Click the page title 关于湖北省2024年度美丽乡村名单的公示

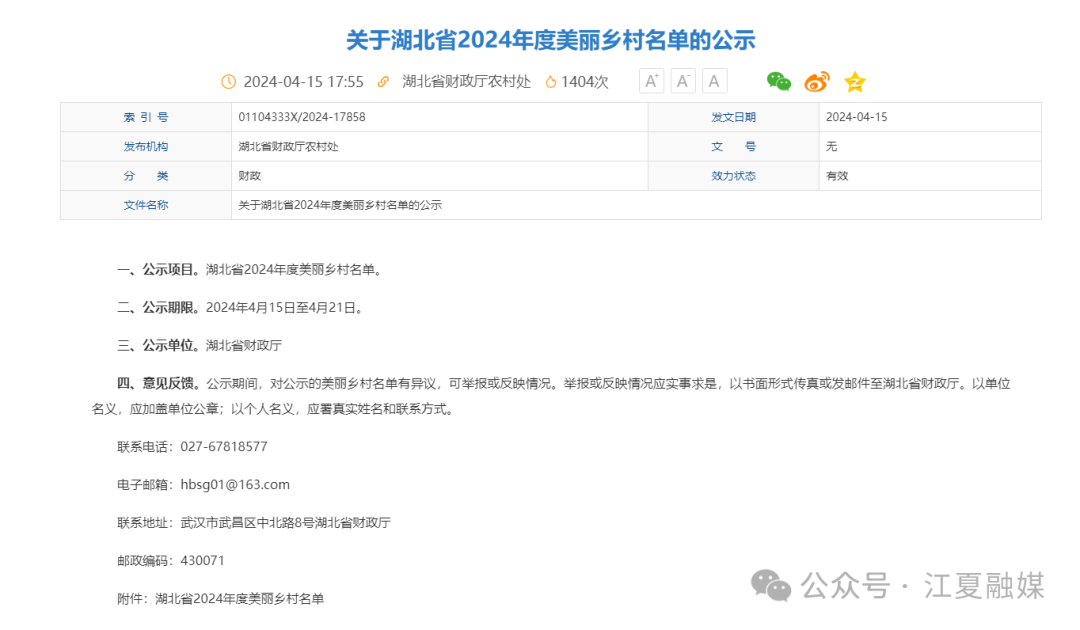click(x=550, y=40)
